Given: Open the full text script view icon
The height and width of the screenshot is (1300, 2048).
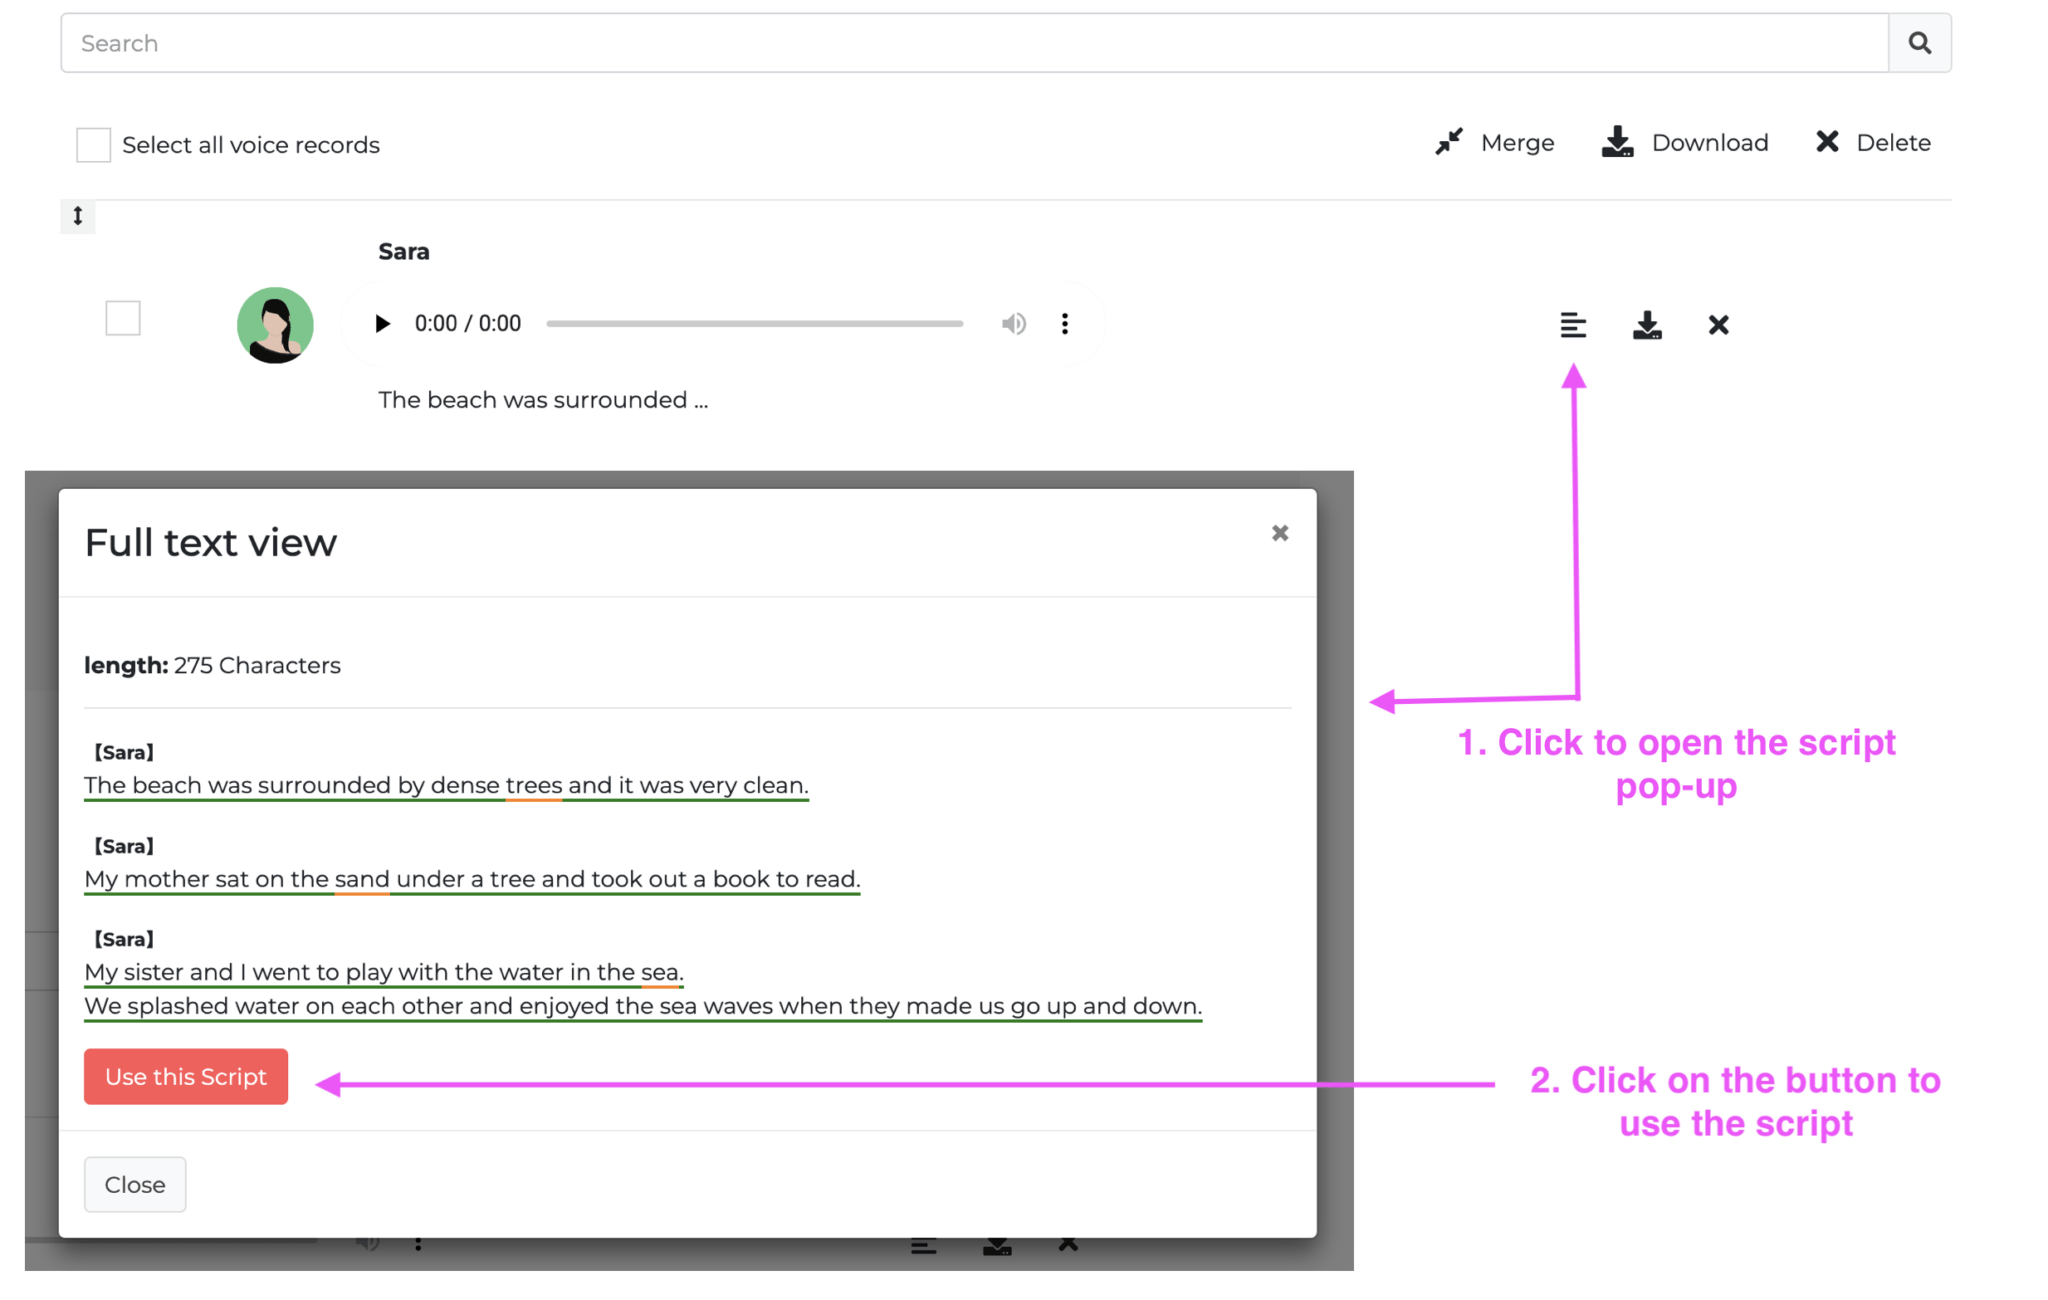Looking at the screenshot, I should (1573, 325).
